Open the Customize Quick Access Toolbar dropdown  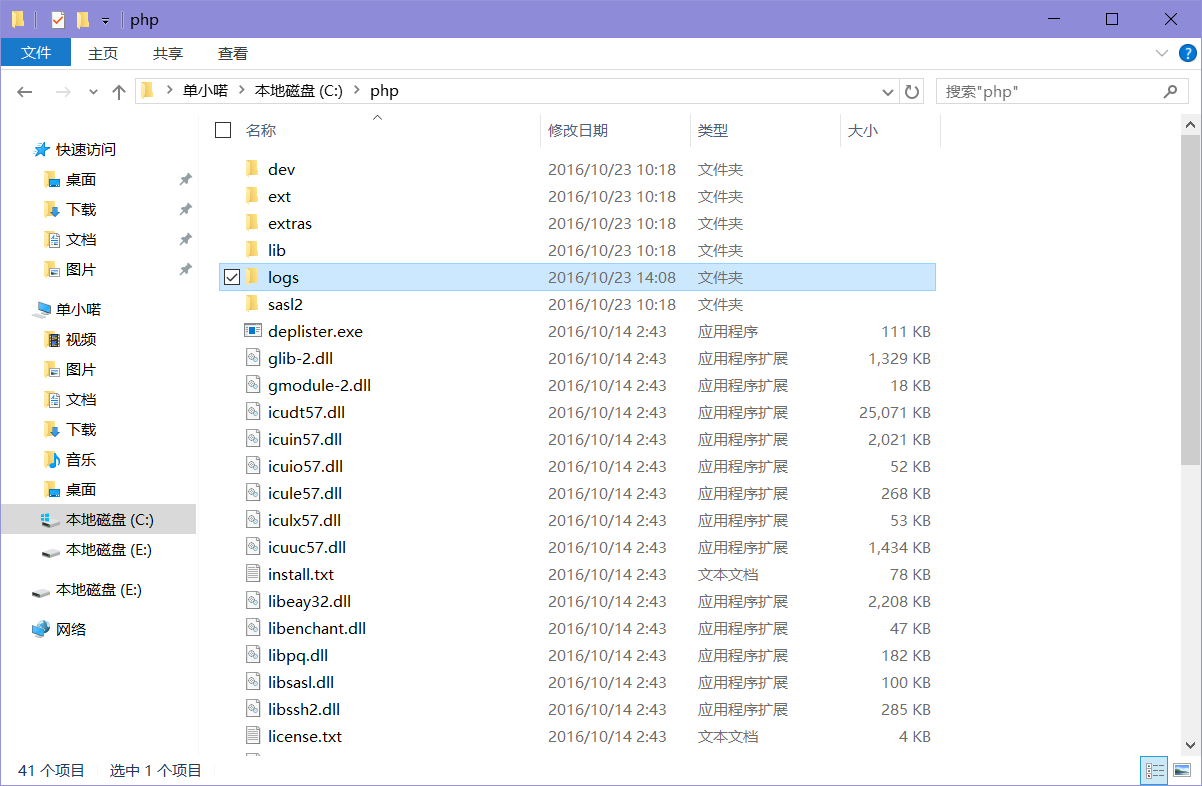click(105, 20)
